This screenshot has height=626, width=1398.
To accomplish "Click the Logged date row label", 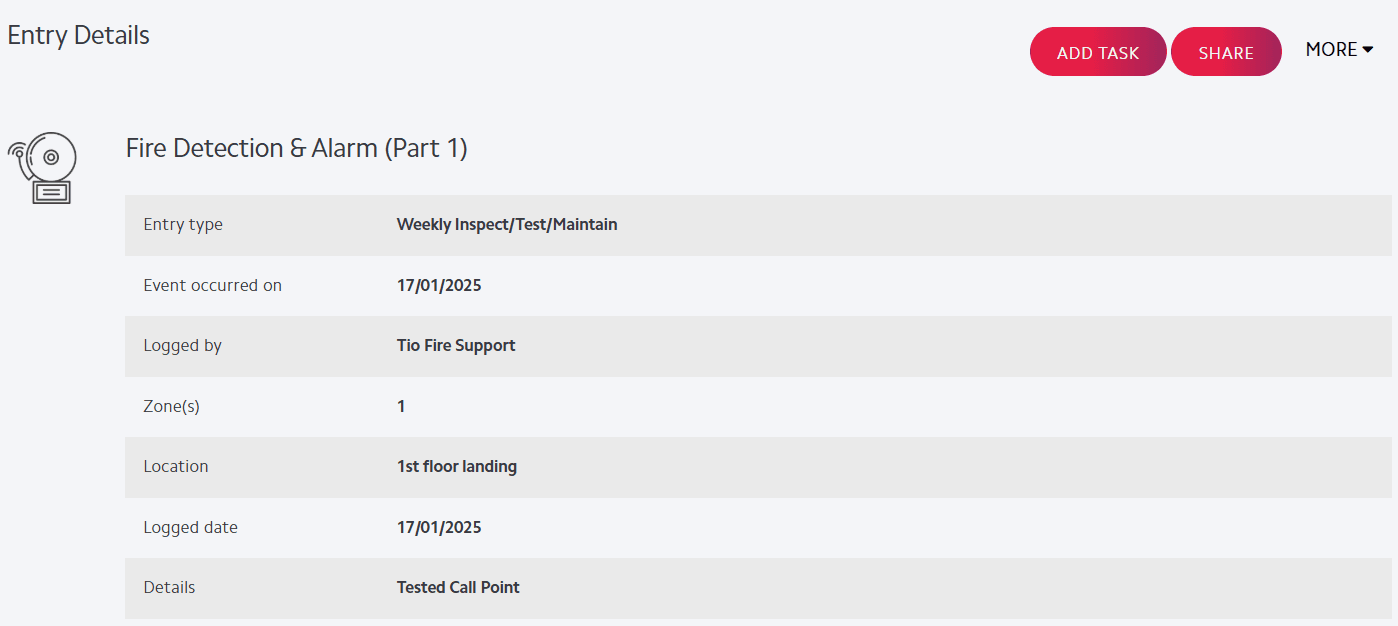I will click(190, 527).
